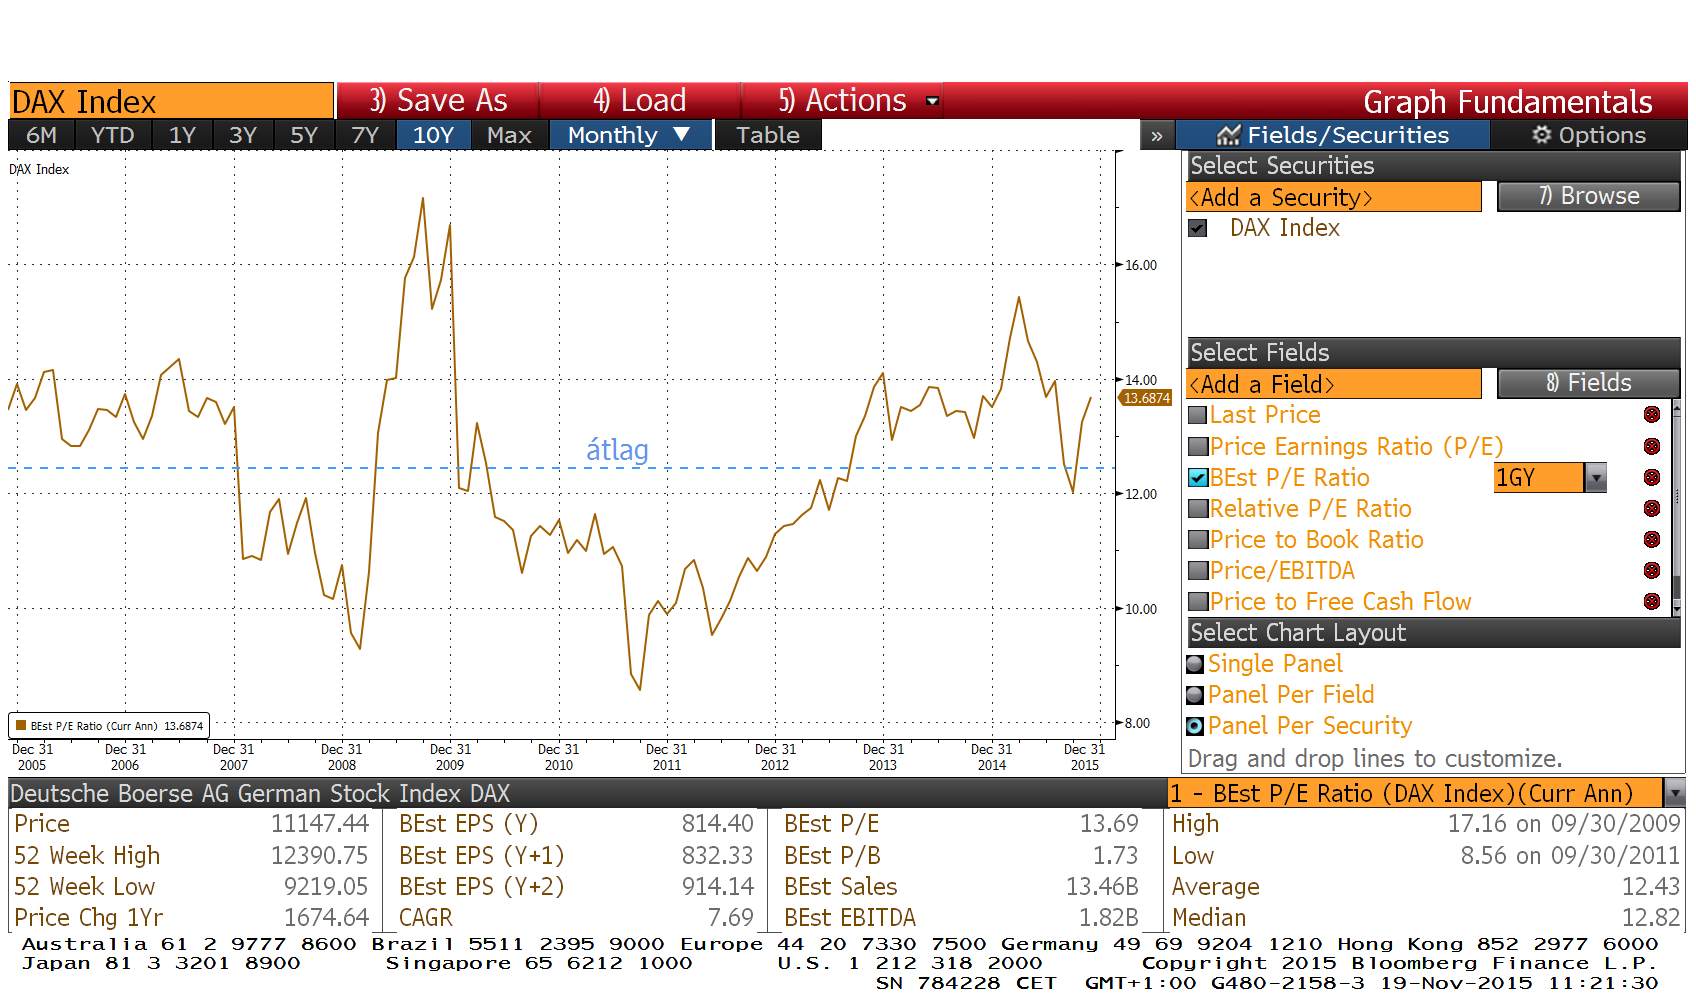Click the Average 12.43 row
The image size is (1696, 1001).
pos(1426,887)
